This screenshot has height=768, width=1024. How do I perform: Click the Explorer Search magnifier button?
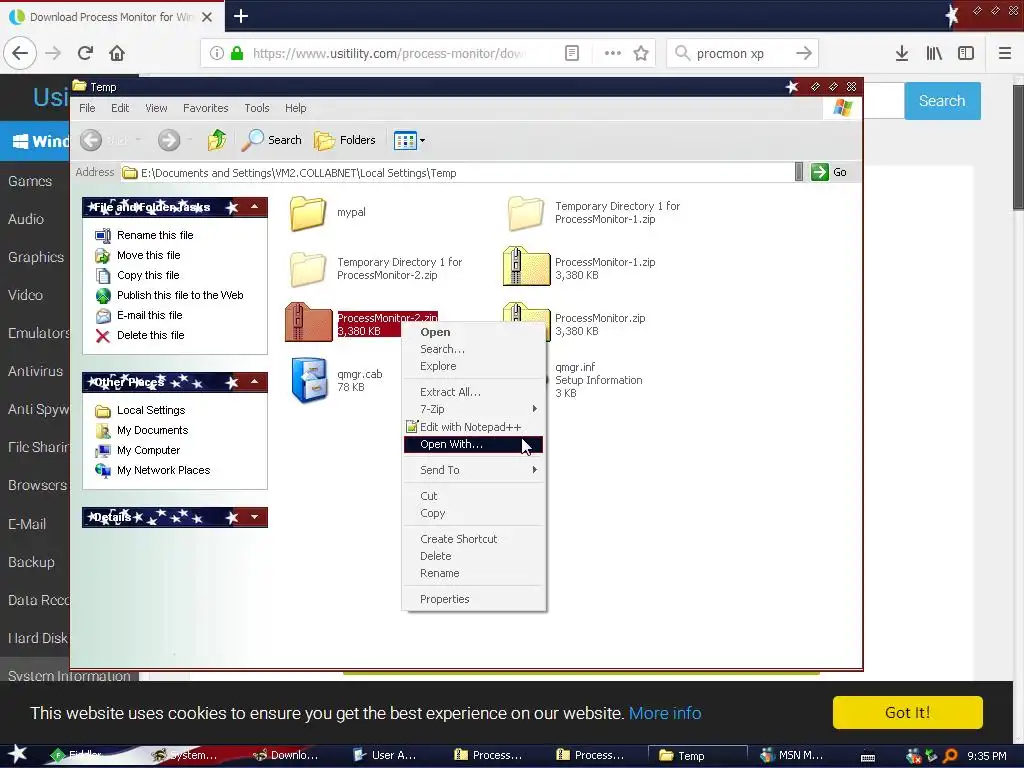(x=272, y=140)
